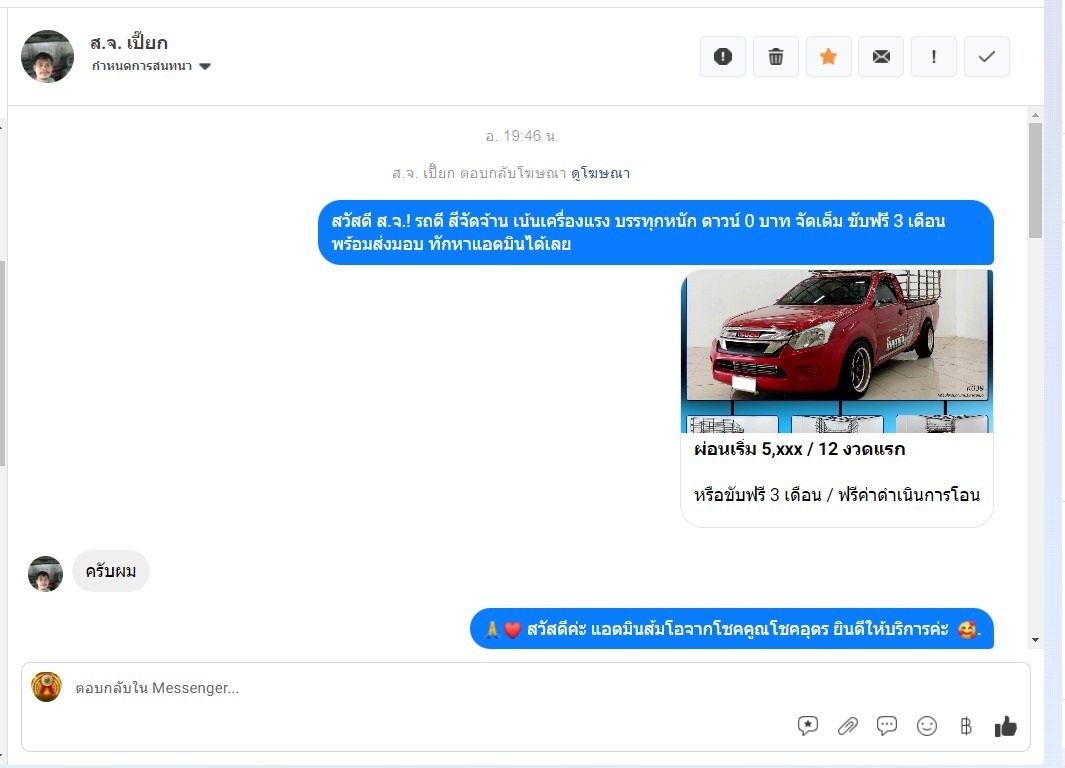The height and width of the screenshot is (768, 1065).
Task: Send a thumbs-up like
Action: 1006,726
